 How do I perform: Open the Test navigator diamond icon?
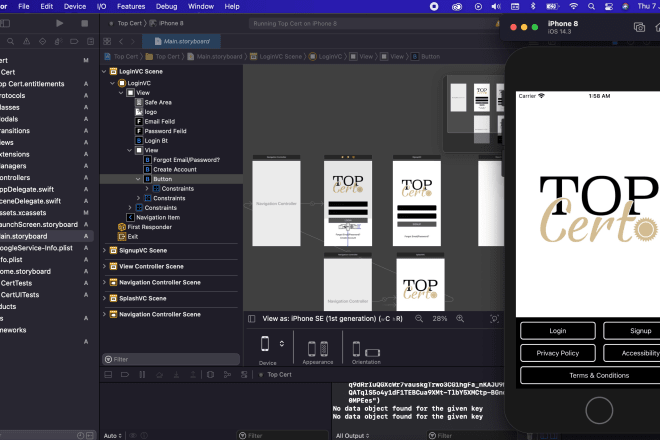tap(43, 41)
